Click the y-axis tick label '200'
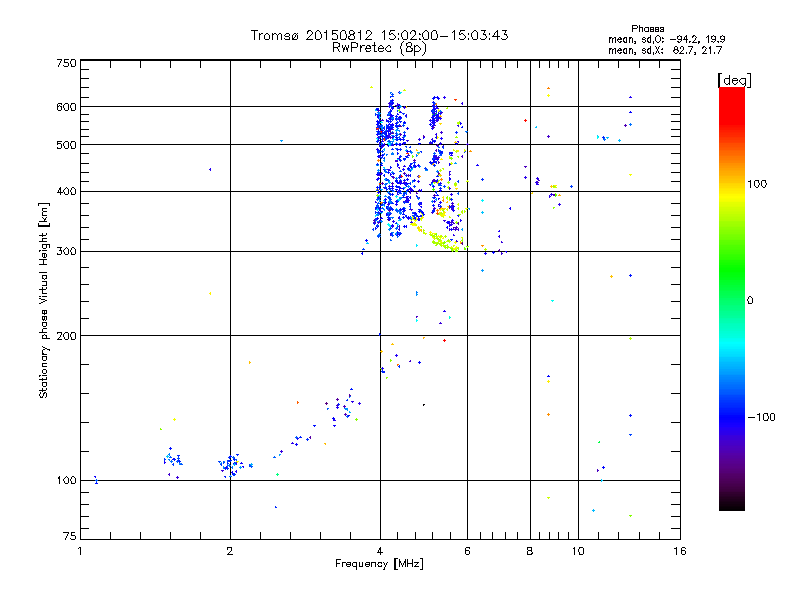Image resolution: width=800 pixels, height=600 pixels. pos(66,336)
